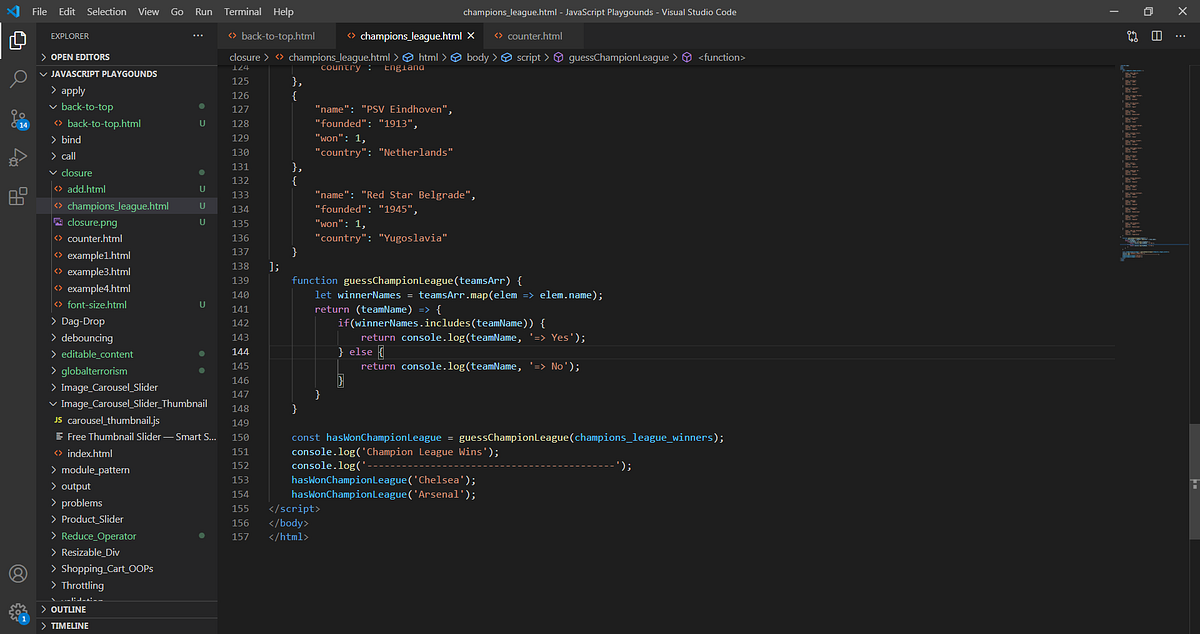Open editor More Actions ellipsis menu

coord(1181,35)
